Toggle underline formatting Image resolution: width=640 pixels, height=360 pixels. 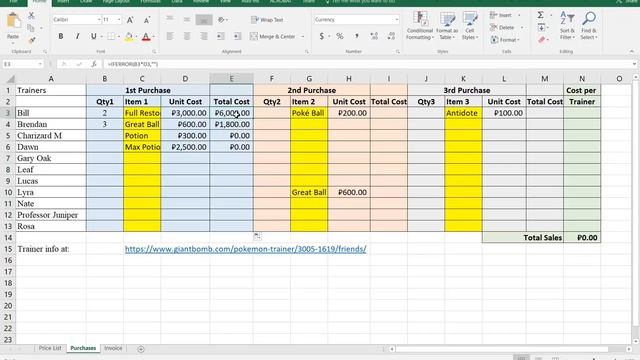point(93,36)
